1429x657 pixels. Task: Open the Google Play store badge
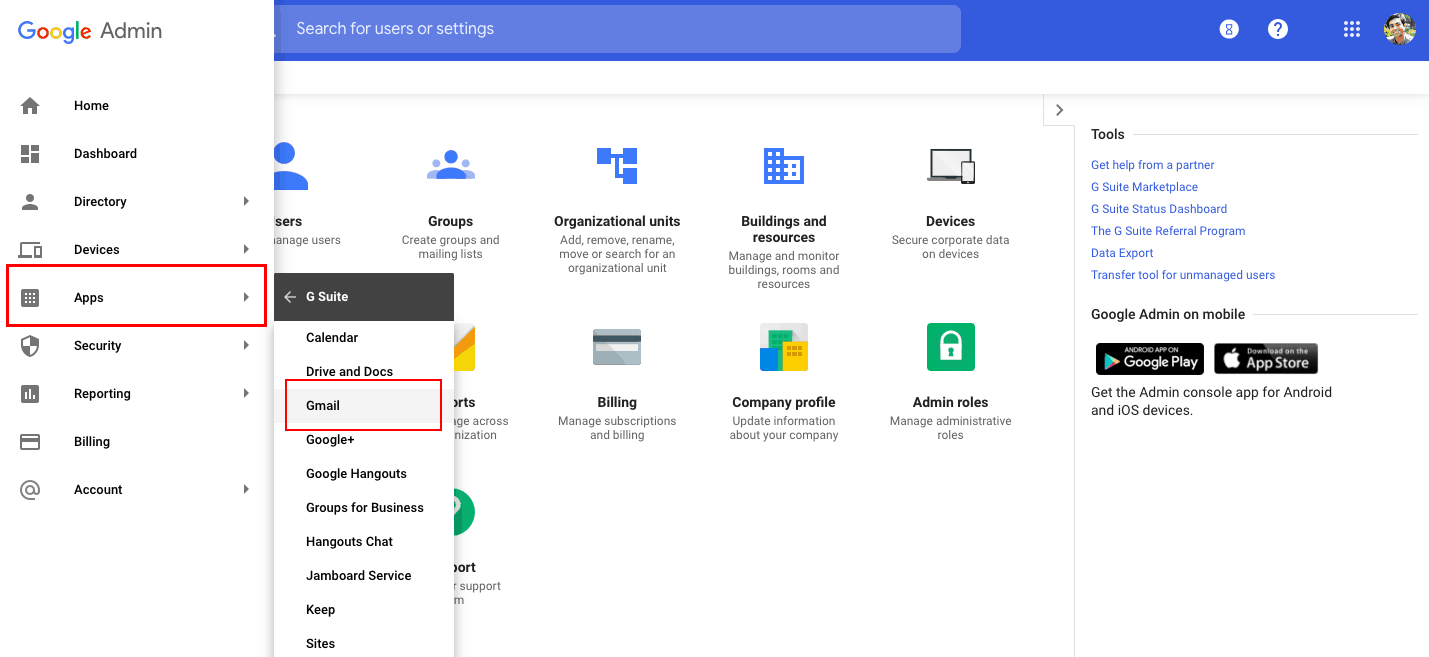[1149, 358]
